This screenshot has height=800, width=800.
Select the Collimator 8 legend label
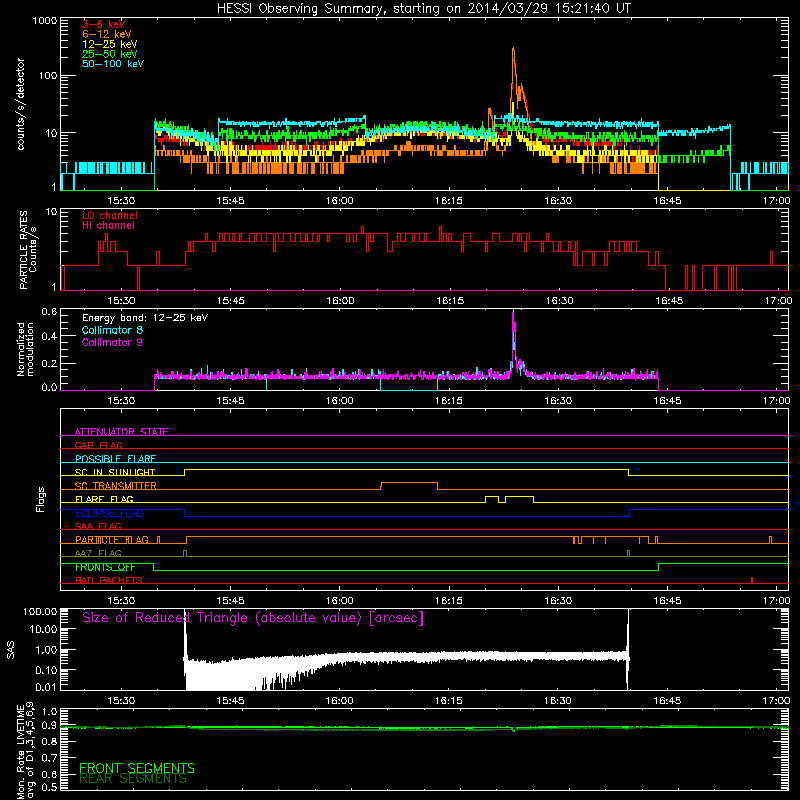112,330
